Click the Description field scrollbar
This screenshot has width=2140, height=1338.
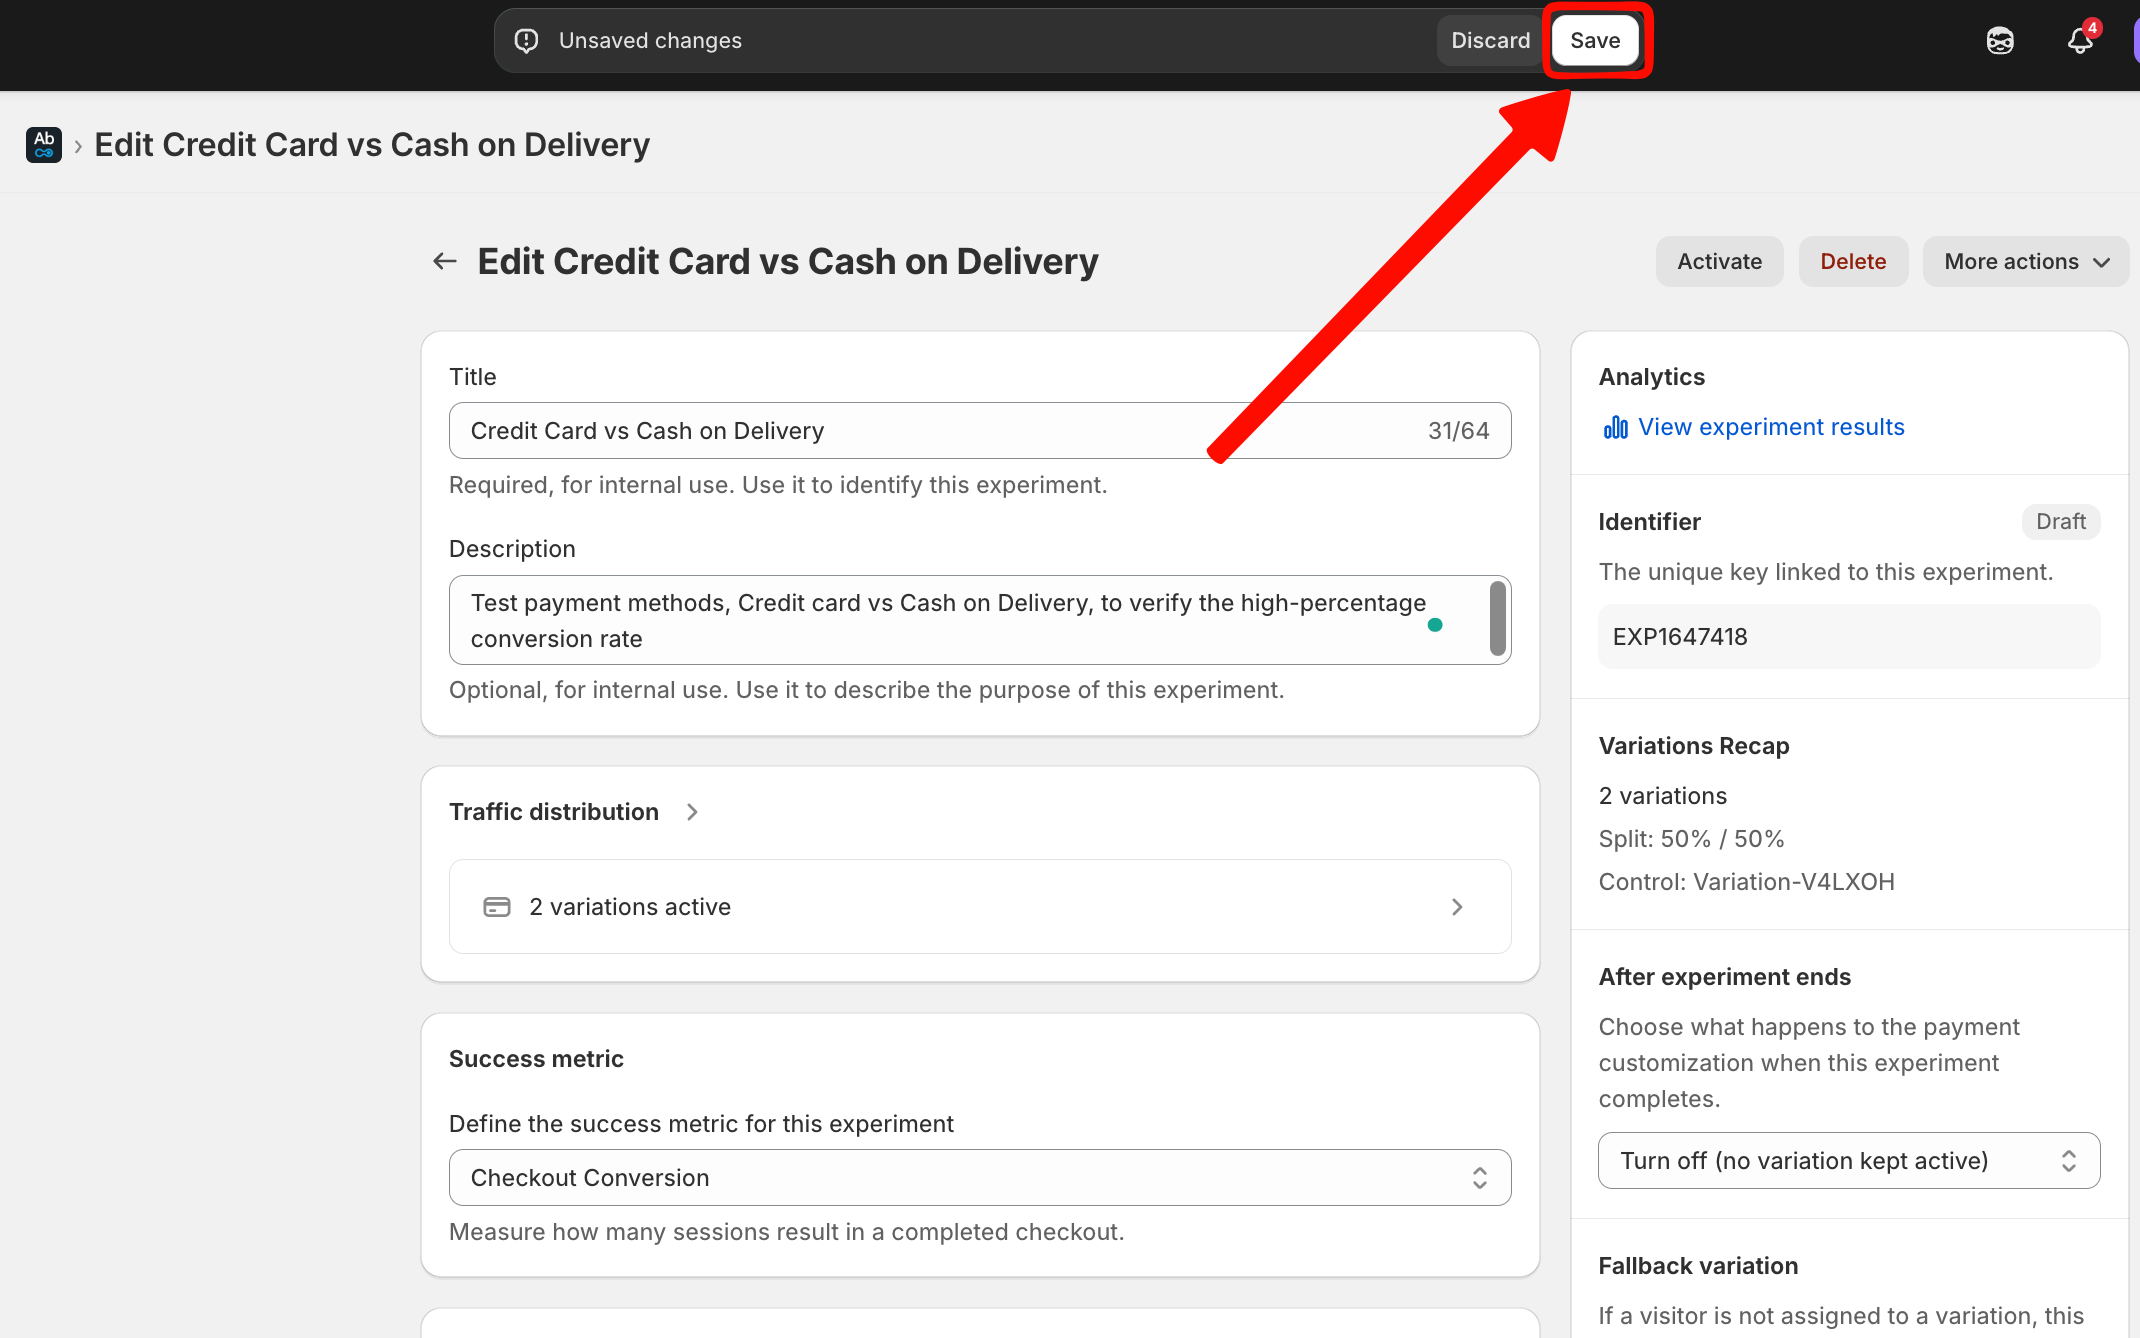click(x=1497, y=619)
